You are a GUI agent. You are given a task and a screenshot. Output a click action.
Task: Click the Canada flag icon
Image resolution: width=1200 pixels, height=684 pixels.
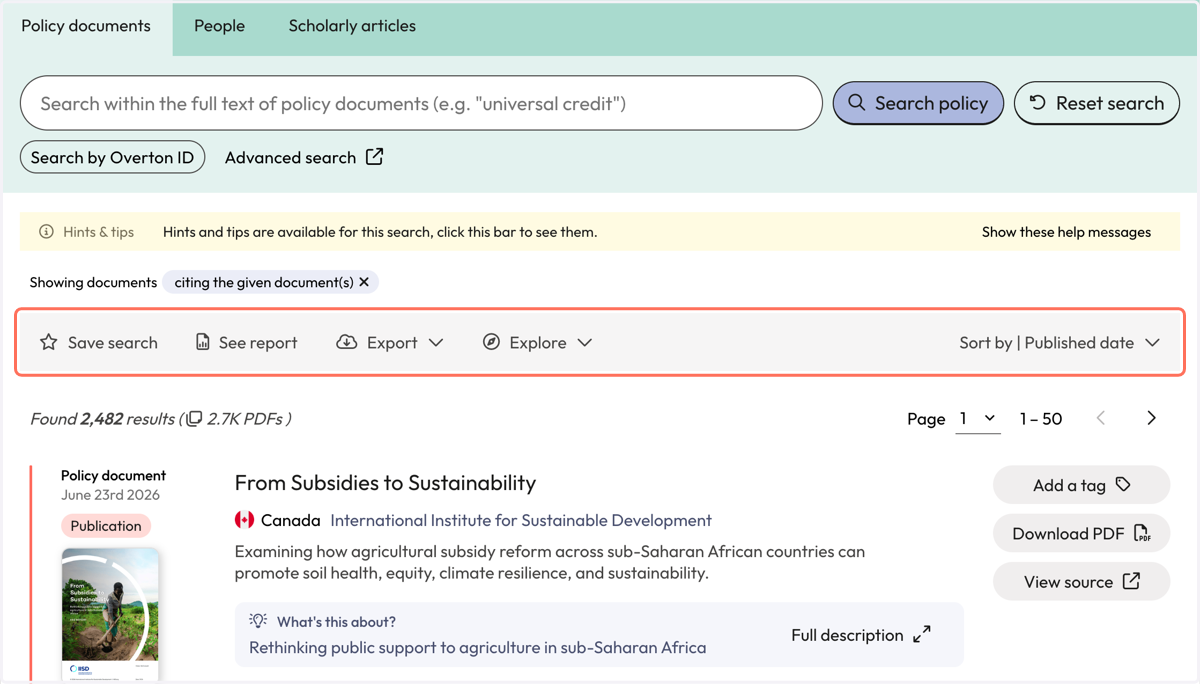pos(244,520)
